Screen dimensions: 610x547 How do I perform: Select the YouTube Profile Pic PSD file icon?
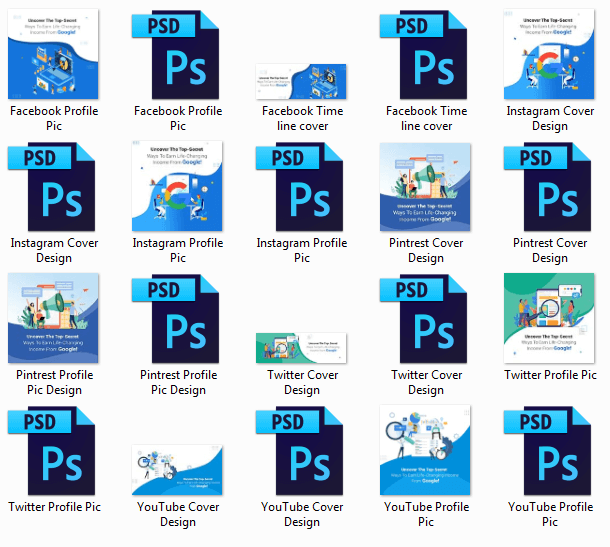pos(547,451)
